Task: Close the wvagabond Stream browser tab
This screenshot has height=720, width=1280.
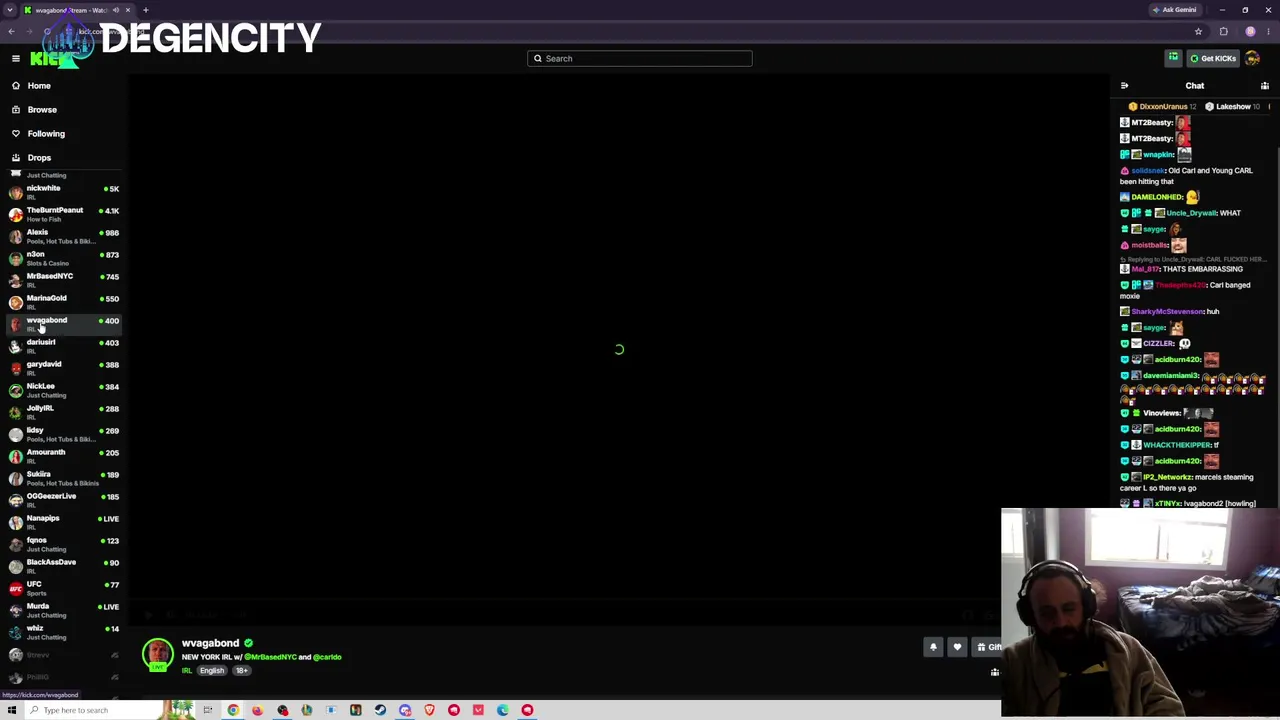Action: point(129,10)
